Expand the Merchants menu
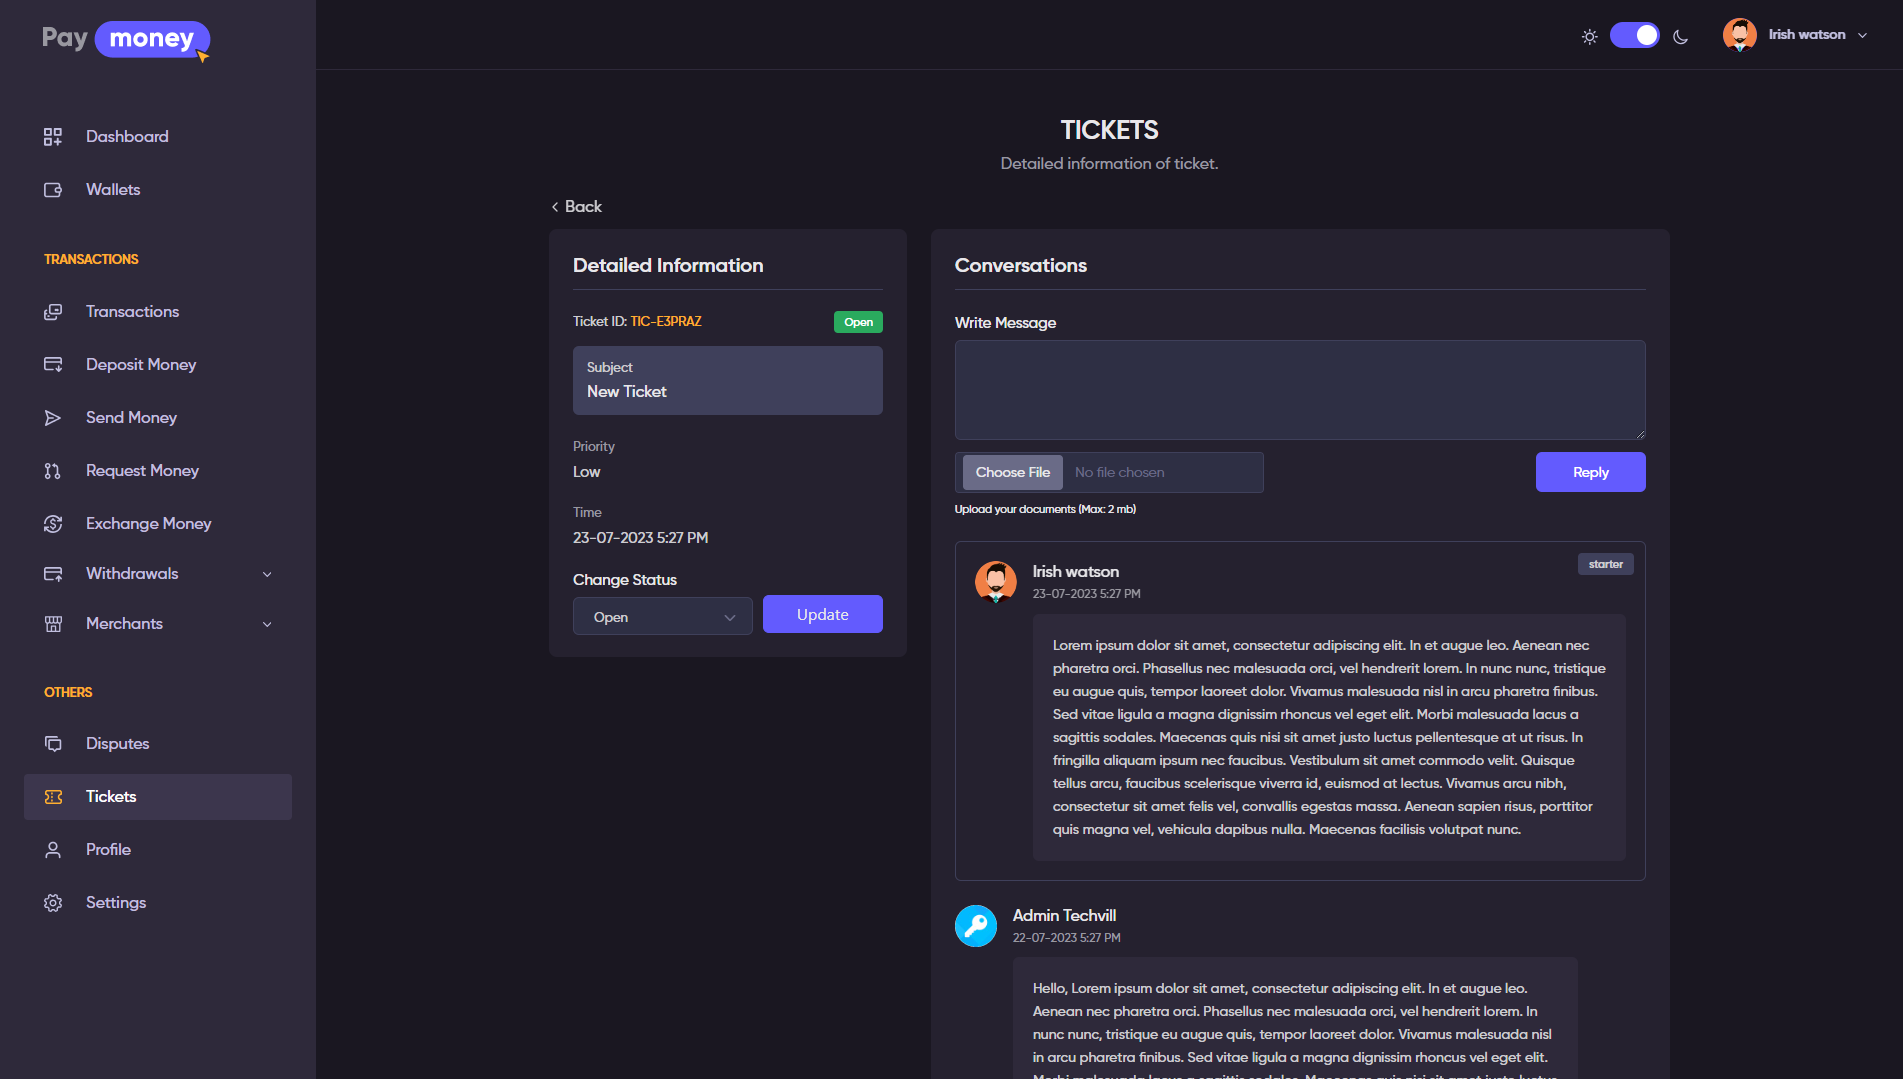Image resolution: width=1903 pixels, height=1079 pixels. coord(266,624)
